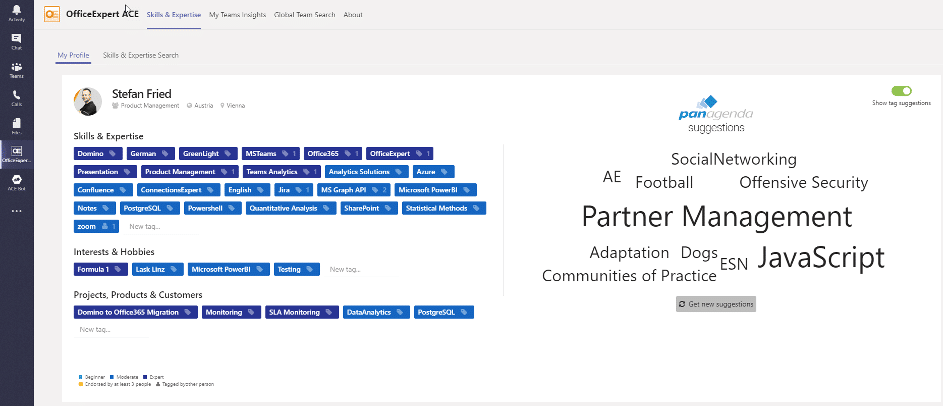Open Files in the left sidebar
943x406 pixels.
[16, 125]
